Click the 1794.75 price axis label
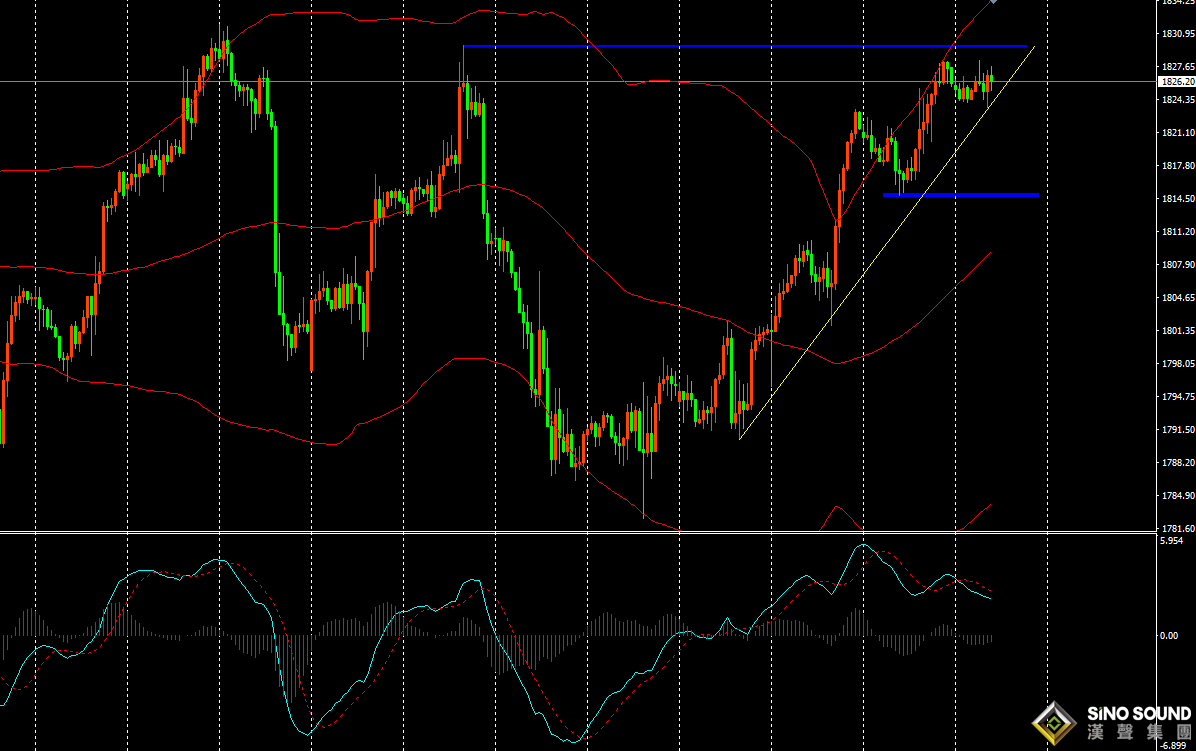1196x751 pixels. (1178, 396)
